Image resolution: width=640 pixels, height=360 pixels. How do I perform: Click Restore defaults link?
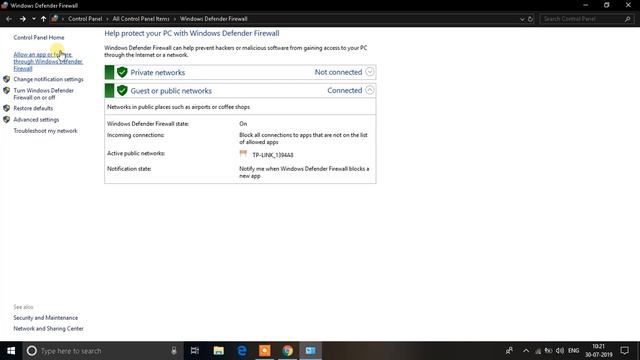pos(33,109)
